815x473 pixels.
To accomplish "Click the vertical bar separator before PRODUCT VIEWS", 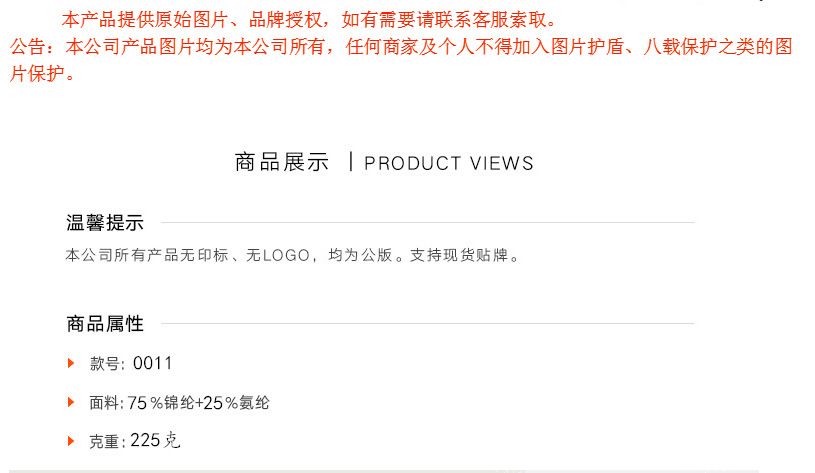I will pos(351,161).
